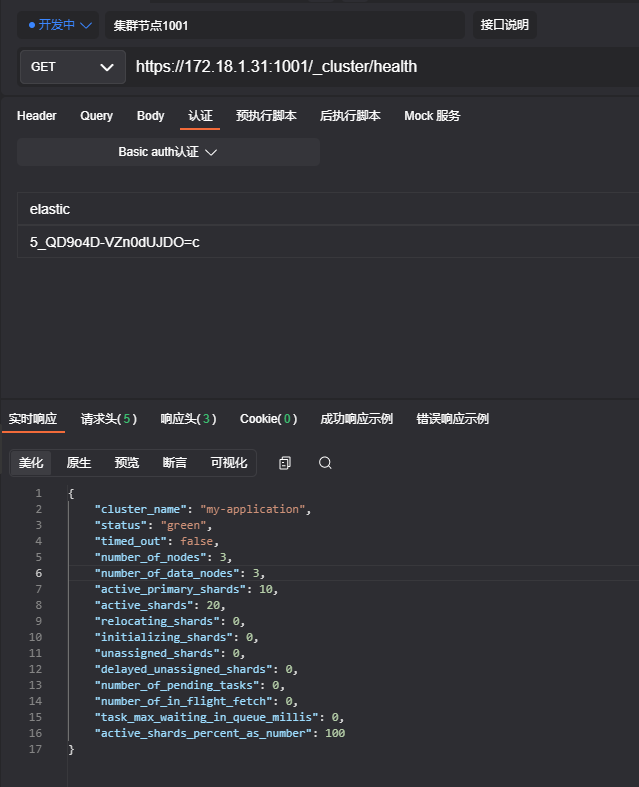Click the "active_primary_shards" key

pyautogui.click(x=170, y=589)
